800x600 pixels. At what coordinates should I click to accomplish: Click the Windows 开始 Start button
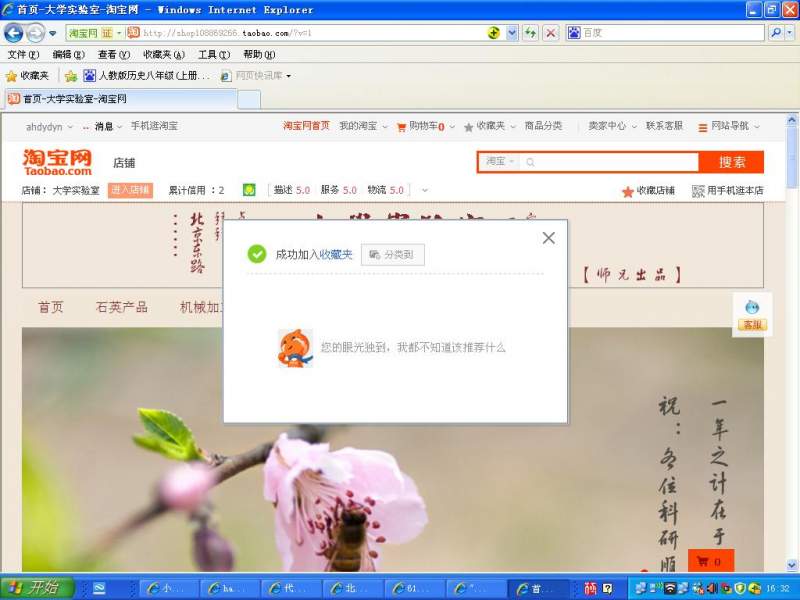[37, 588]
